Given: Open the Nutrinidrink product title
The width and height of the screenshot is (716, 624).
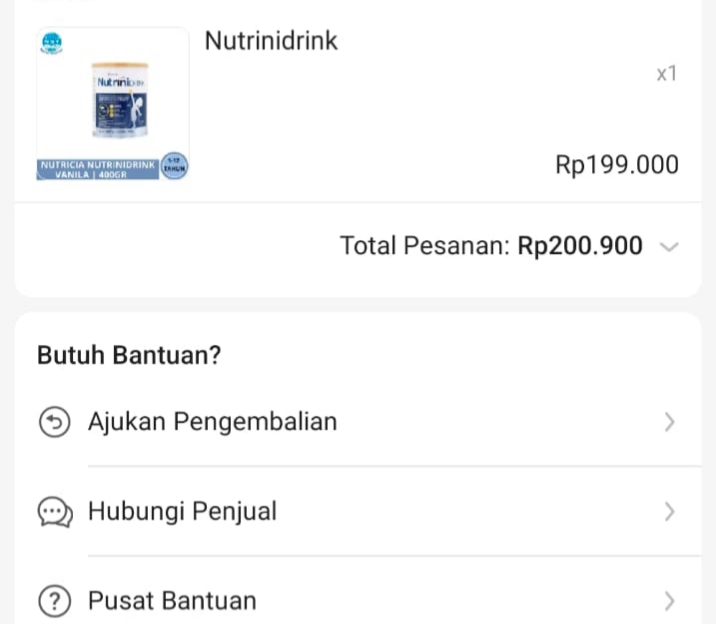Looking at the screenshot, I should 271,41.
